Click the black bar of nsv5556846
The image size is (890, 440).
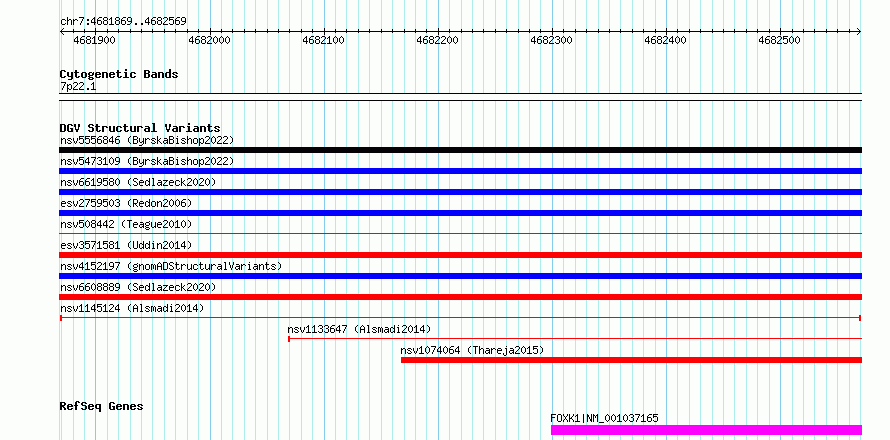pyautogui.click(x=461, y=150)
